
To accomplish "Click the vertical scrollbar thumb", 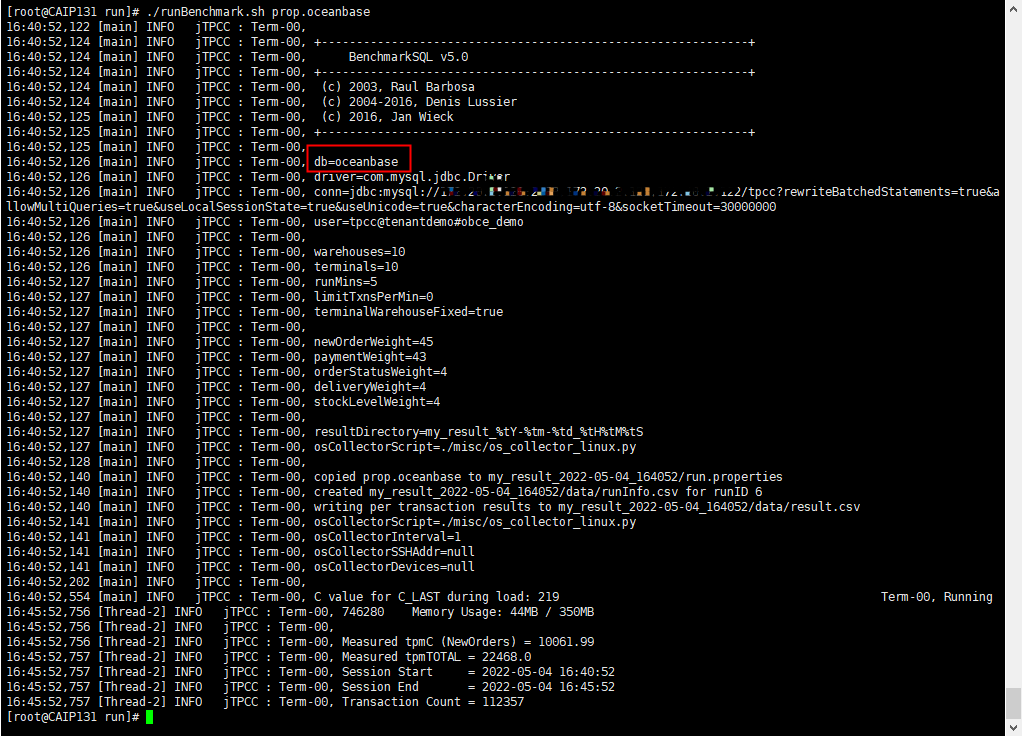I will [x=1013, y=703].
